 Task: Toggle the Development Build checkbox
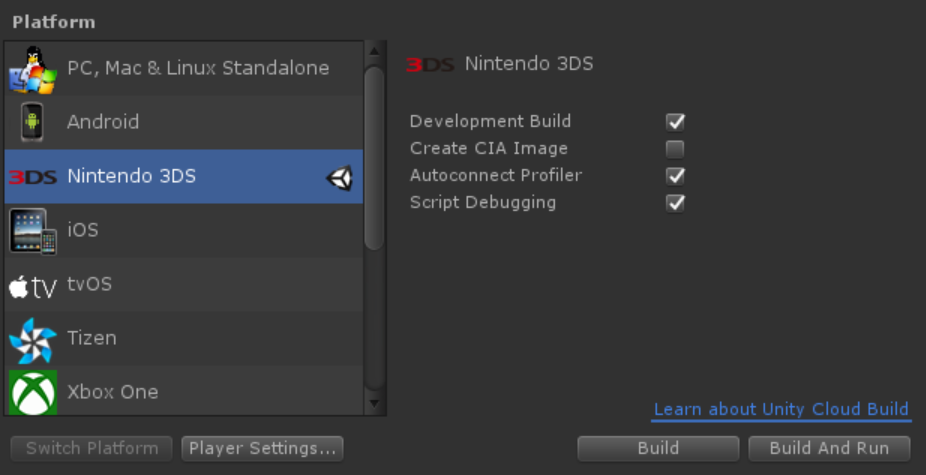pos(675,122)
